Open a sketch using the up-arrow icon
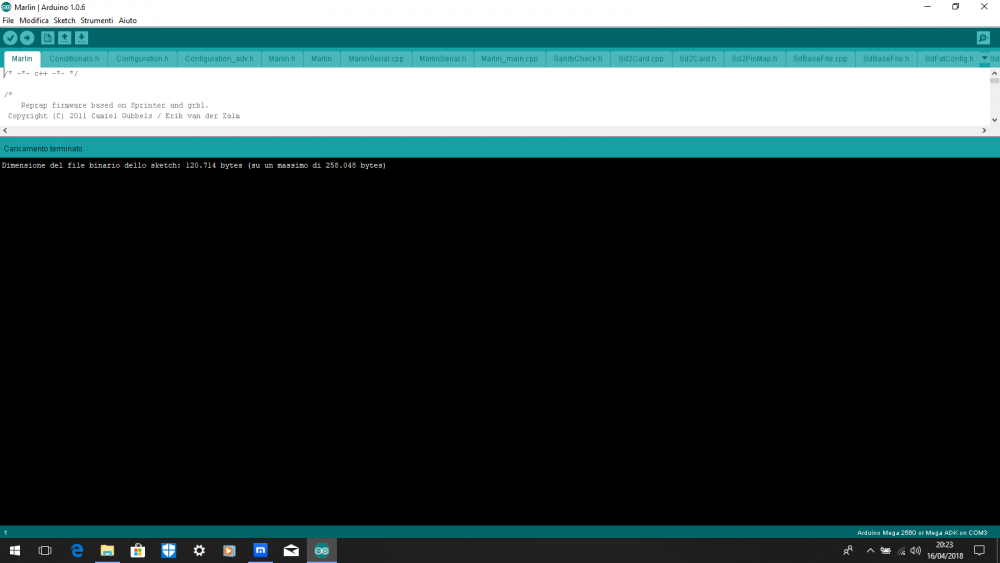 (64, 38)
